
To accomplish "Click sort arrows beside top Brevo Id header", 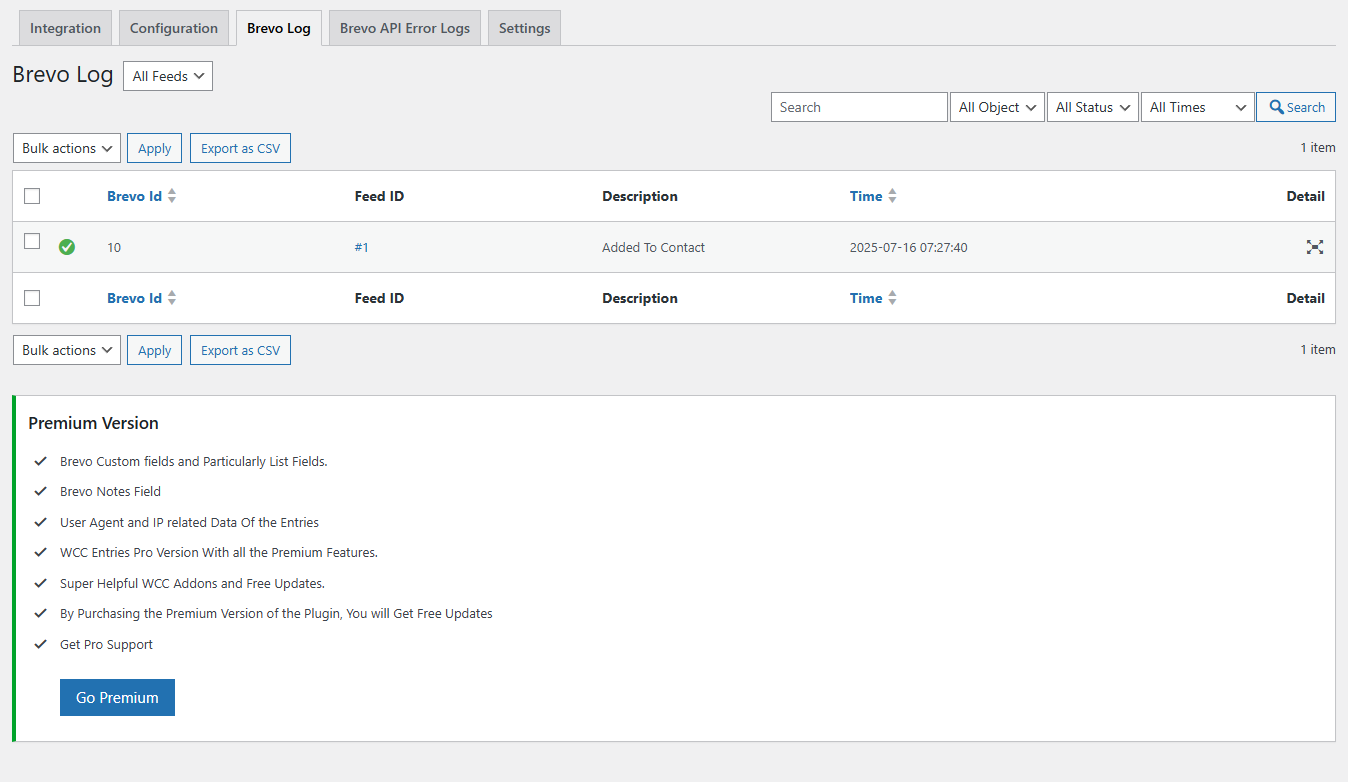I will (x=172, y=196).
